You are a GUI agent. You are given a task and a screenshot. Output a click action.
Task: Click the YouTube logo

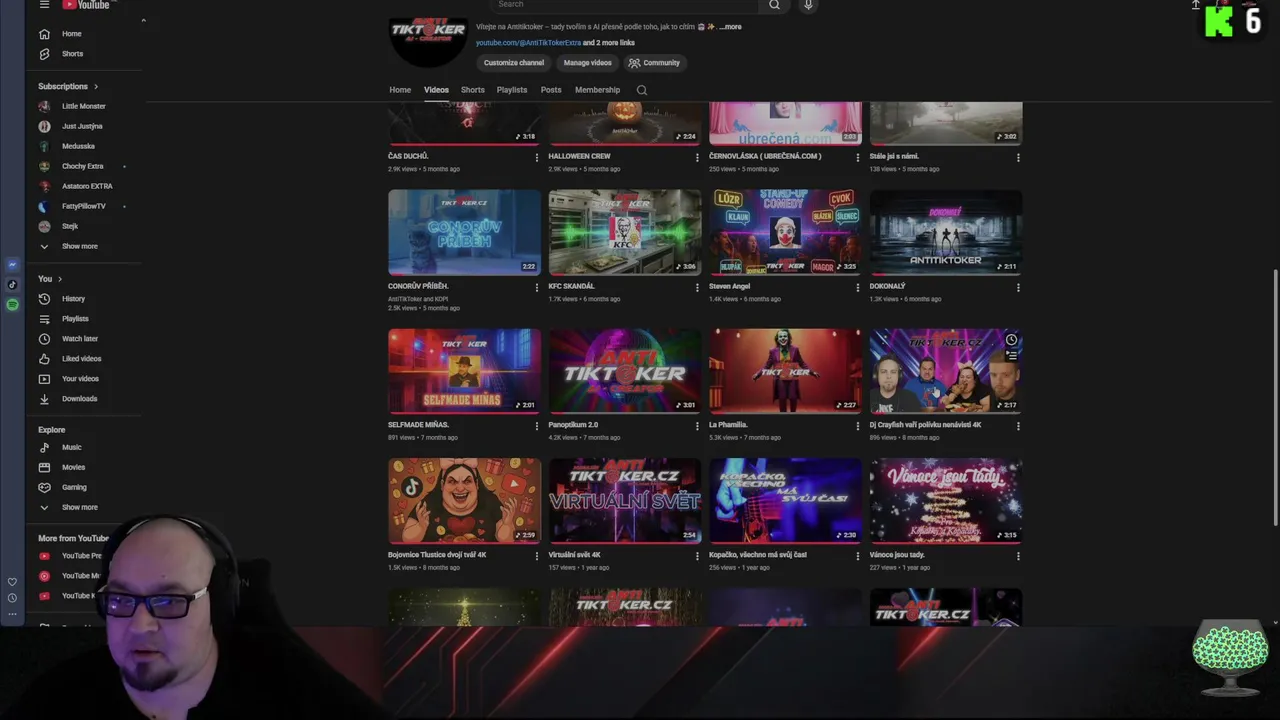(x=86, y=5)
